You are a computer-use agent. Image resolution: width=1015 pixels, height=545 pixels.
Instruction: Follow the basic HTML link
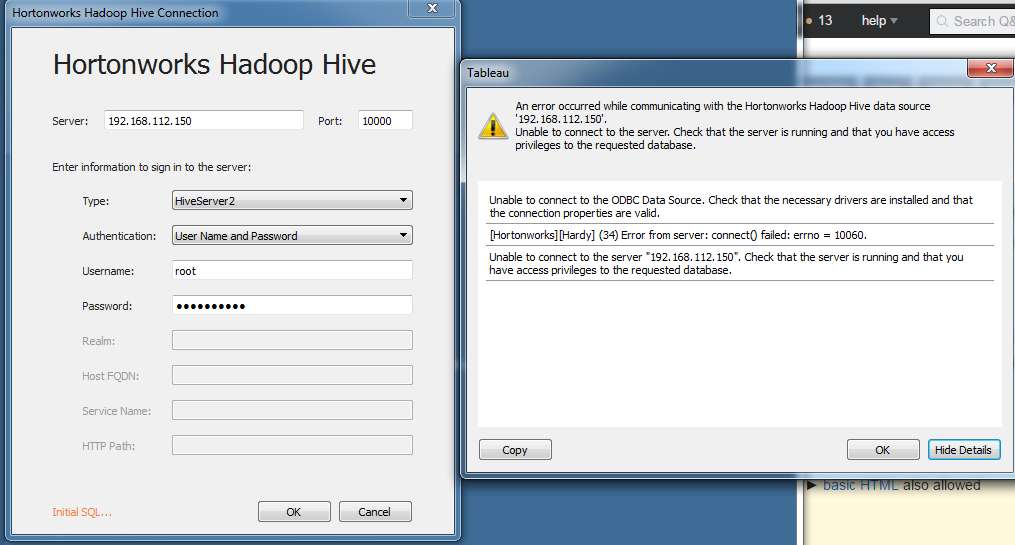coord(860,486)
